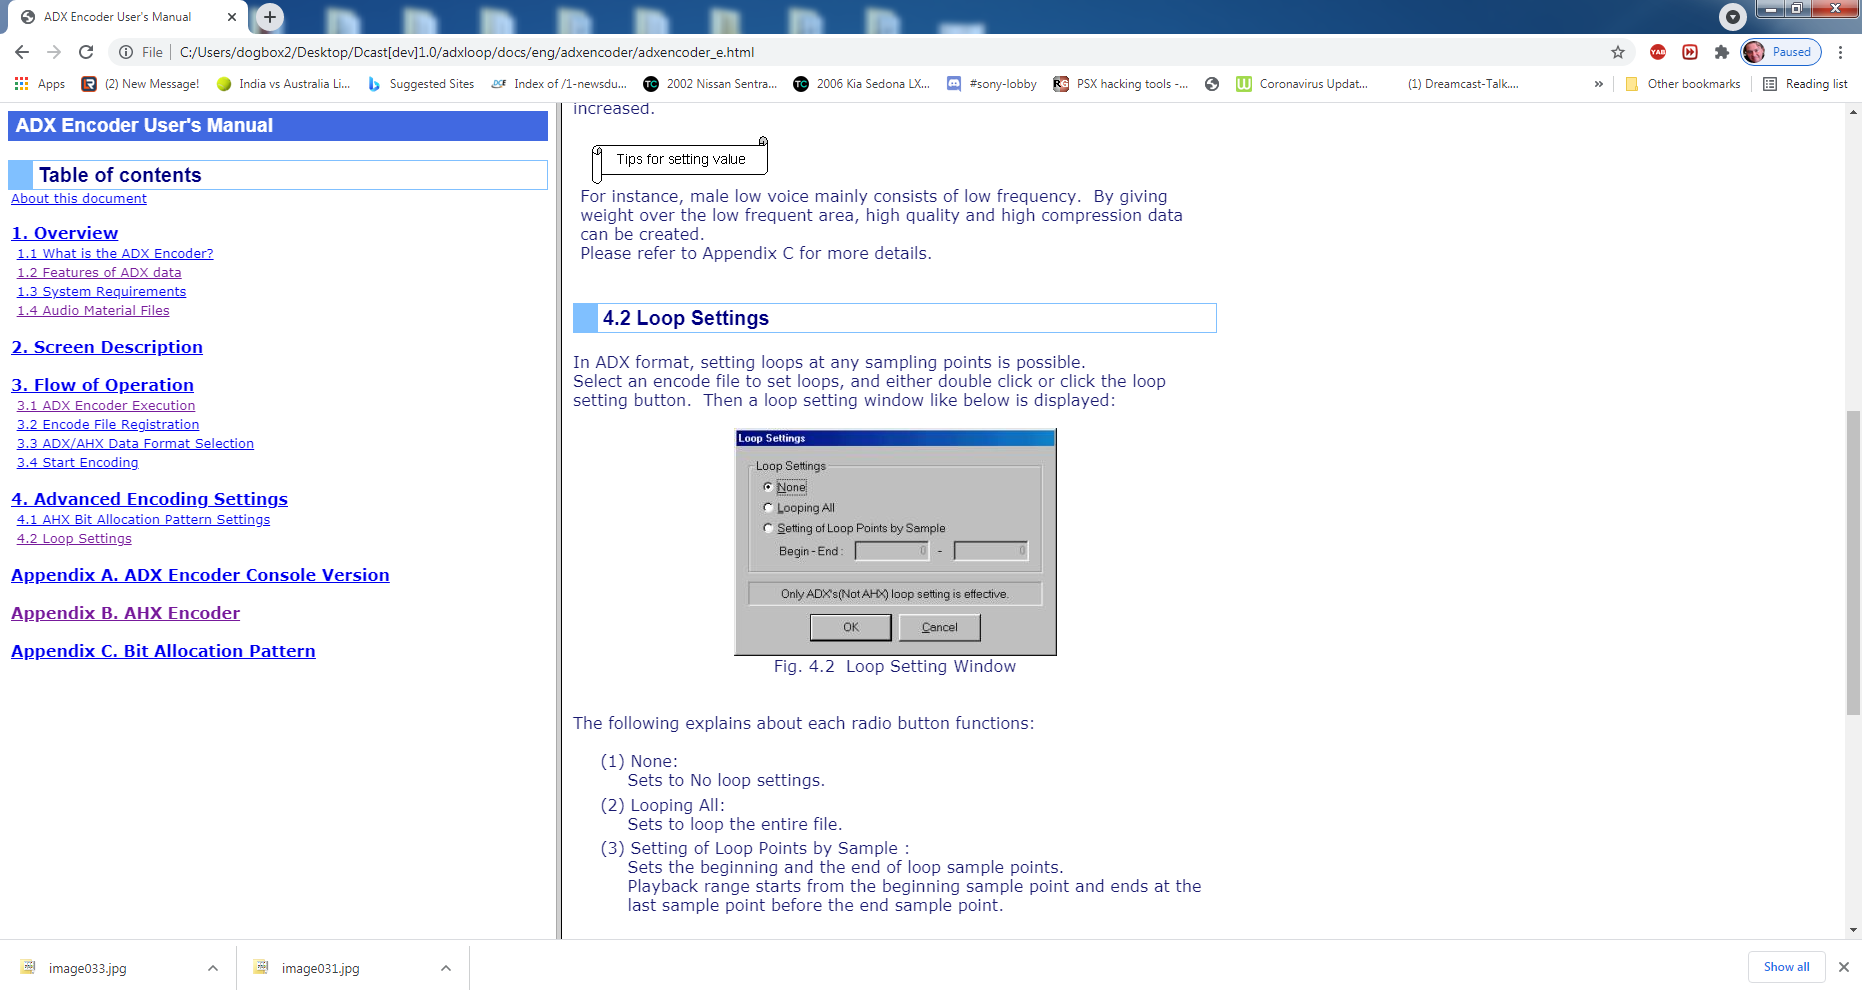Select the ADX Encoder User's Manual tab
The width and height of the screenshot is (1862, 996).
(117, 17)
